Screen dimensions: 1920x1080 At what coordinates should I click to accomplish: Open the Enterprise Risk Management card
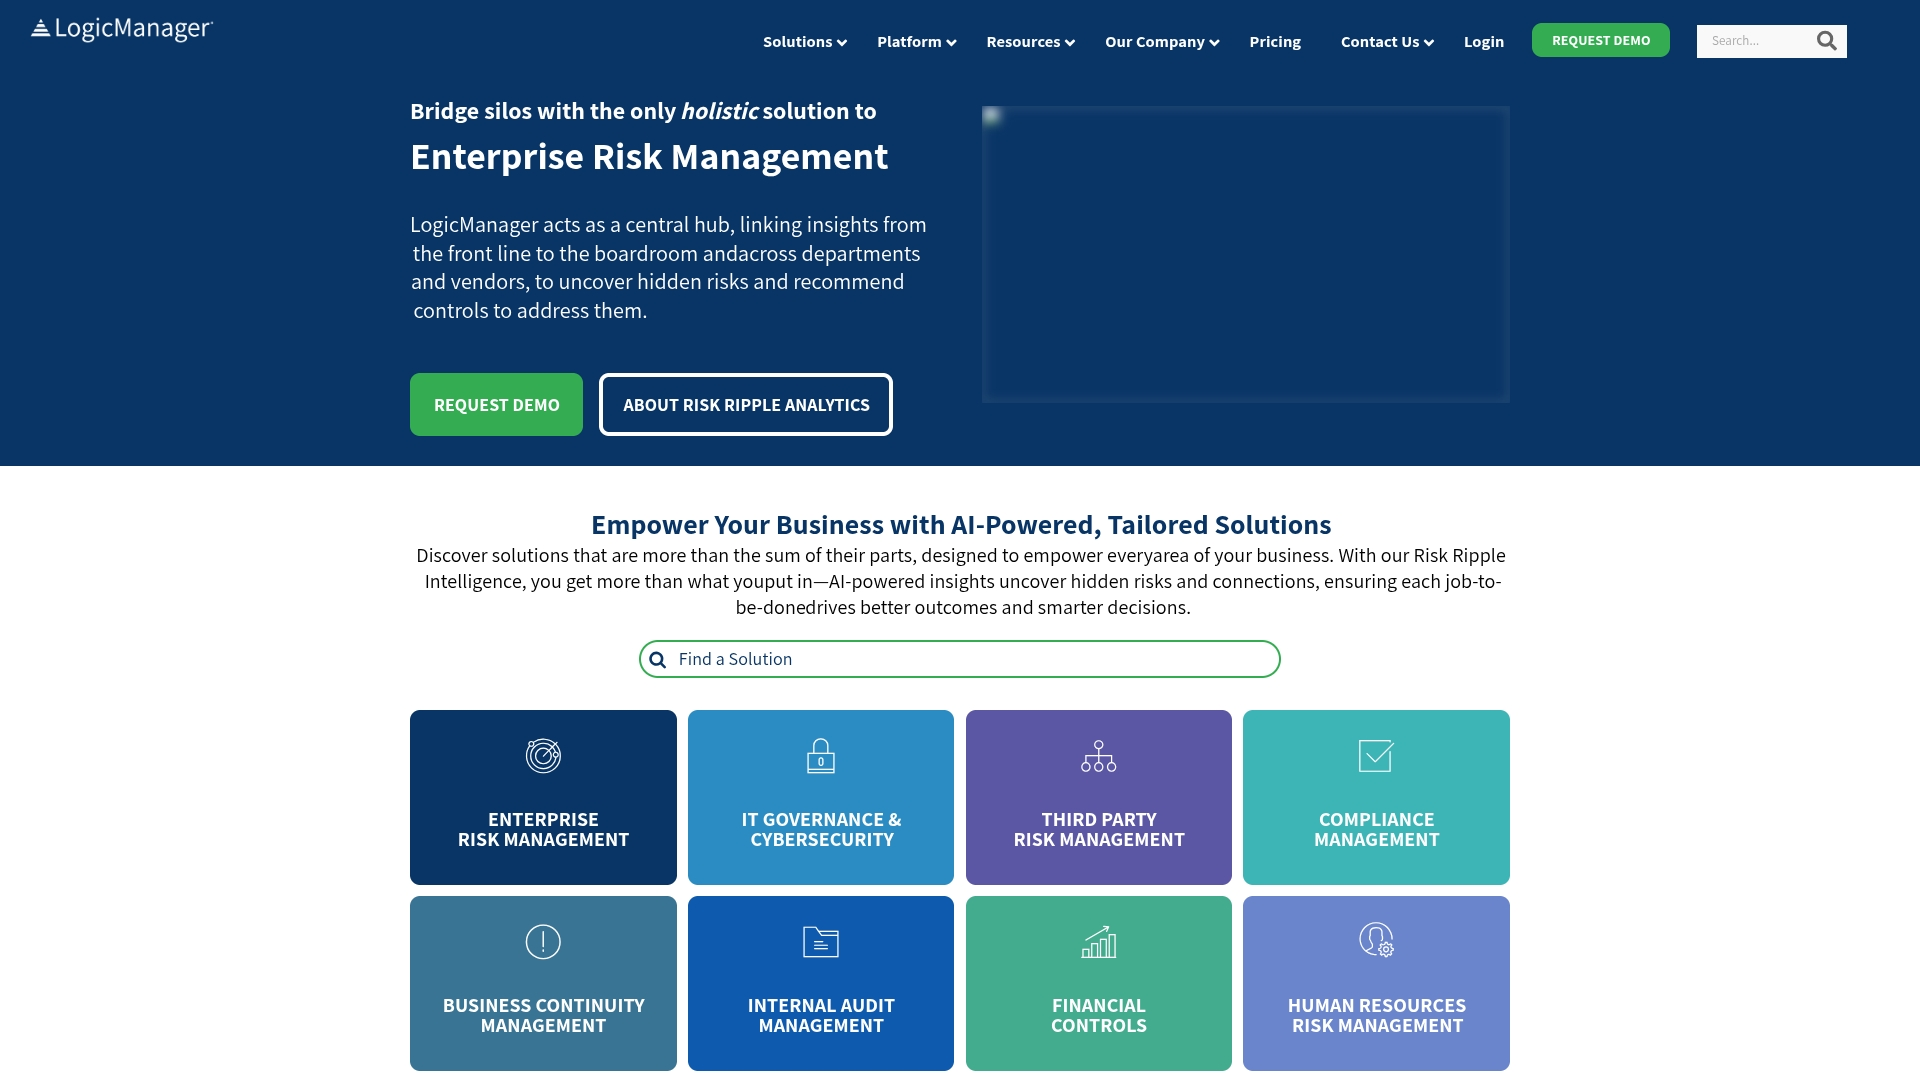click(543, 797)
